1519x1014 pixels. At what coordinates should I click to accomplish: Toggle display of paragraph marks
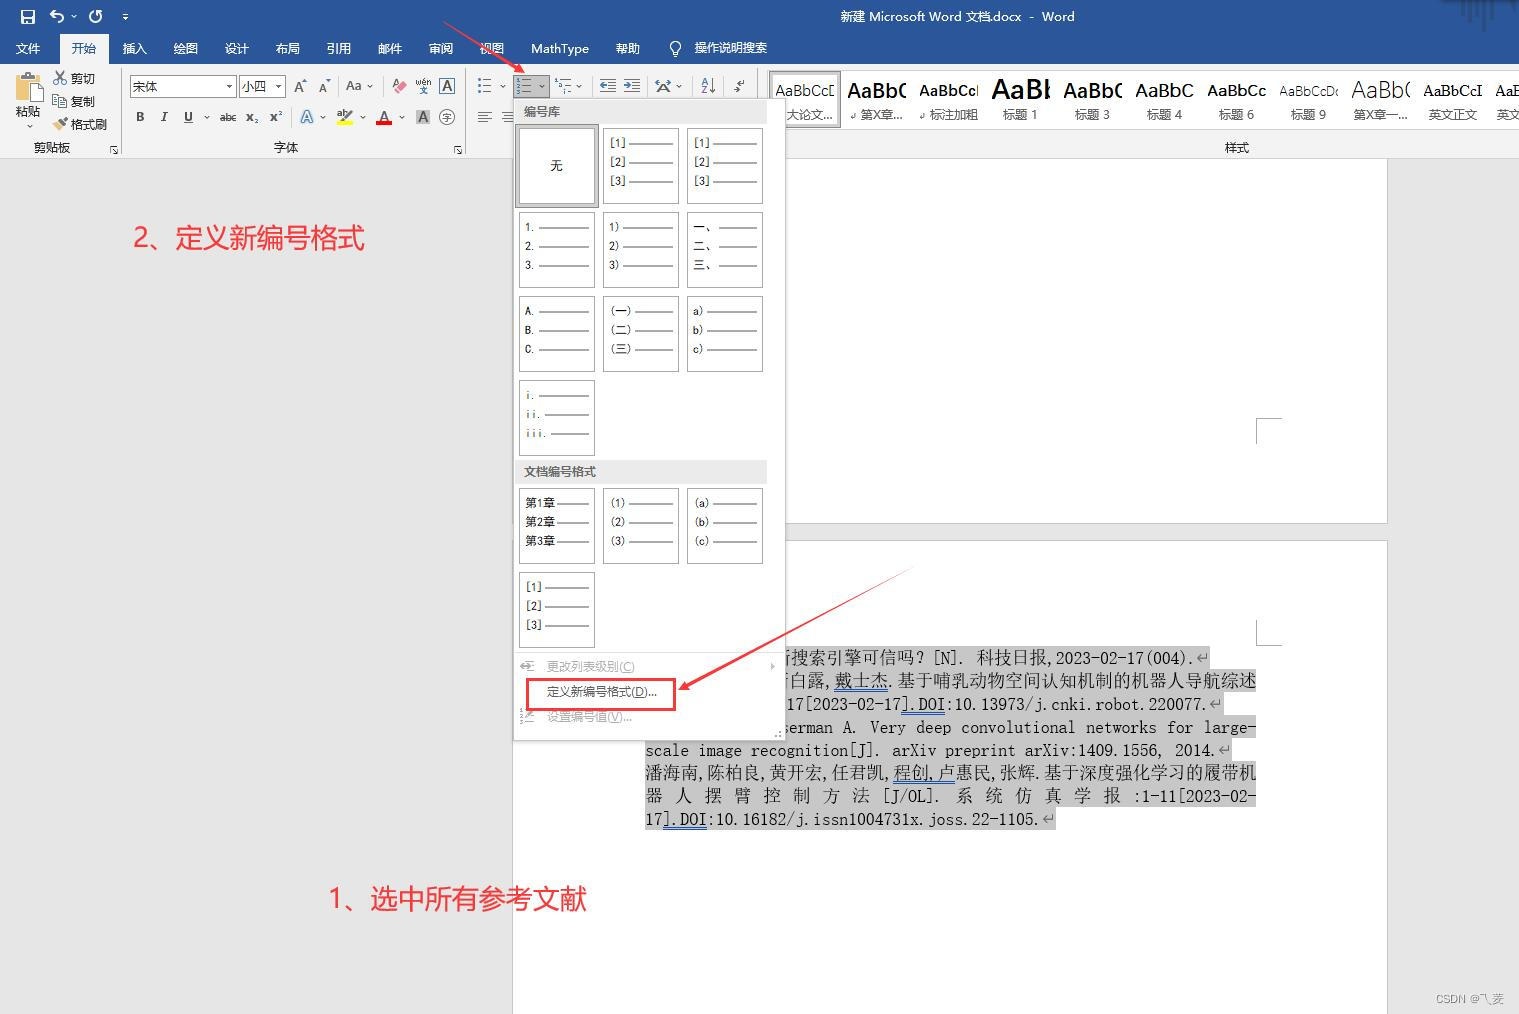(739, 86)
